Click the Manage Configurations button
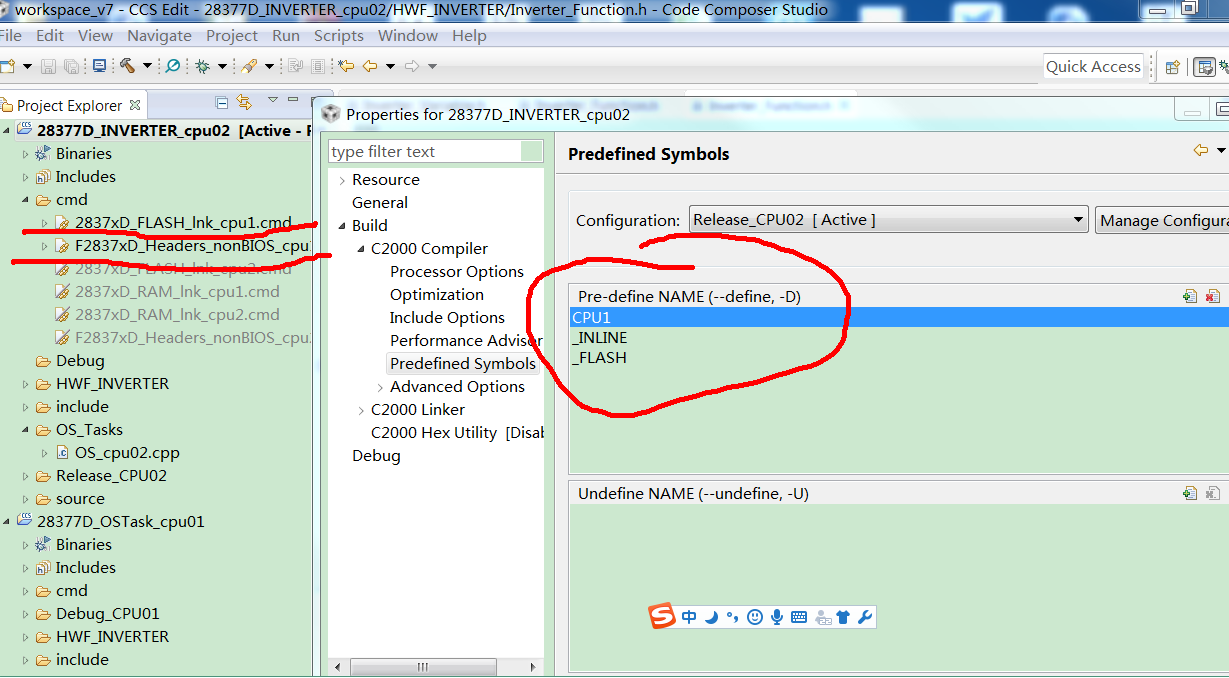Screen dimensions: 1229x678 pyautogui.click(x=1162, y=220)
